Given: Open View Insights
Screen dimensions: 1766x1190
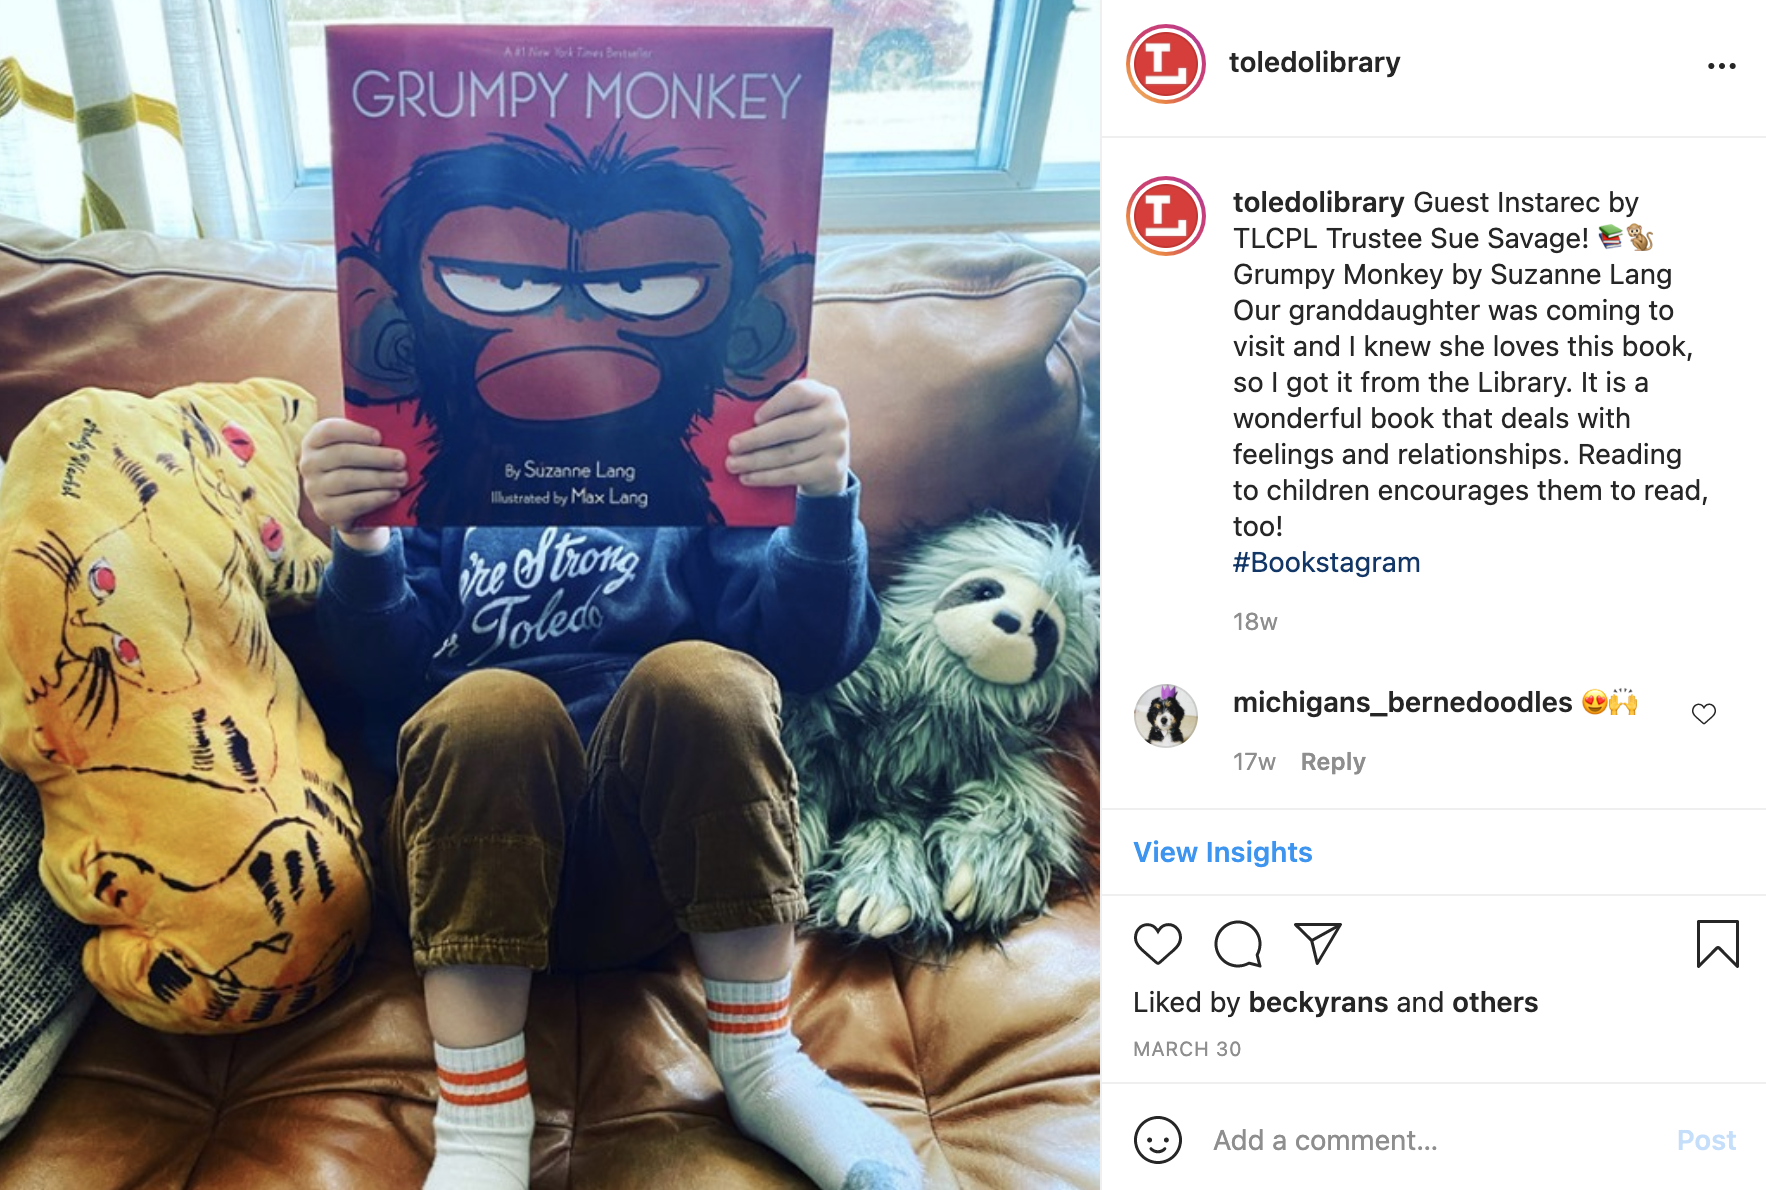Looking at the screenshot, I should click(1222, 852).
